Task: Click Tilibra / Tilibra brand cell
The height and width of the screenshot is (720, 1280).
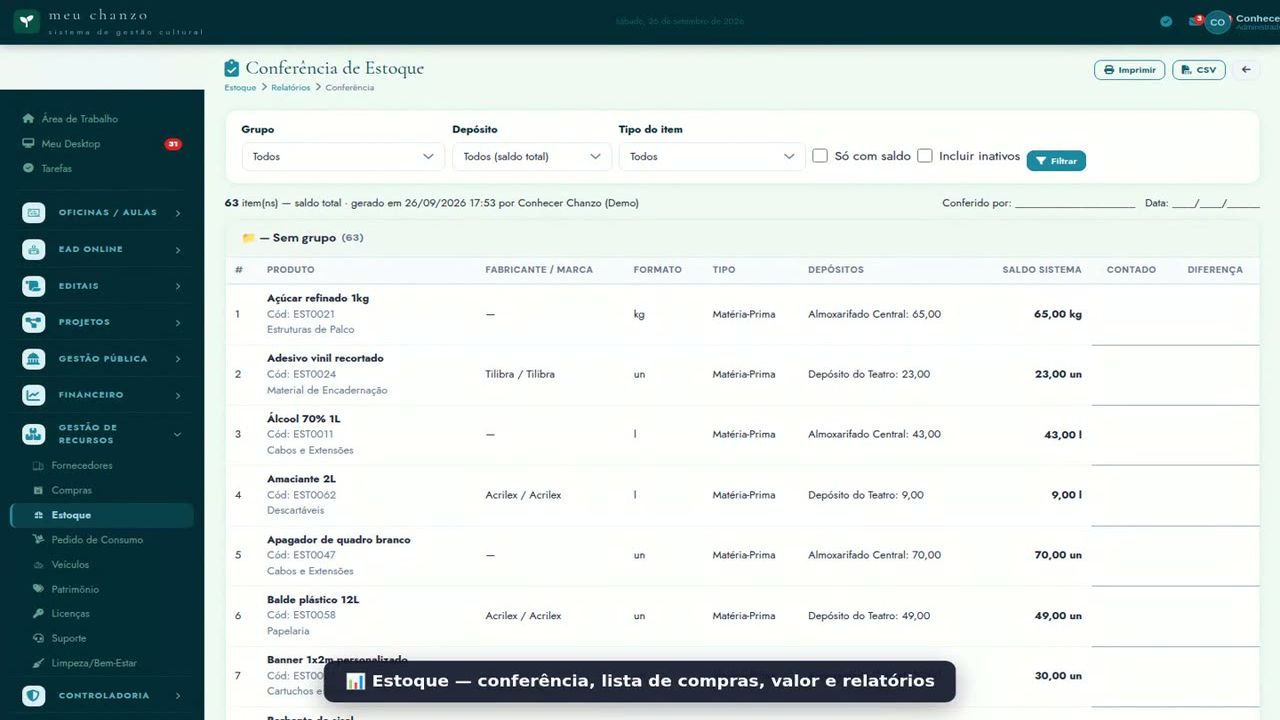Action: [x=520, y=374]
